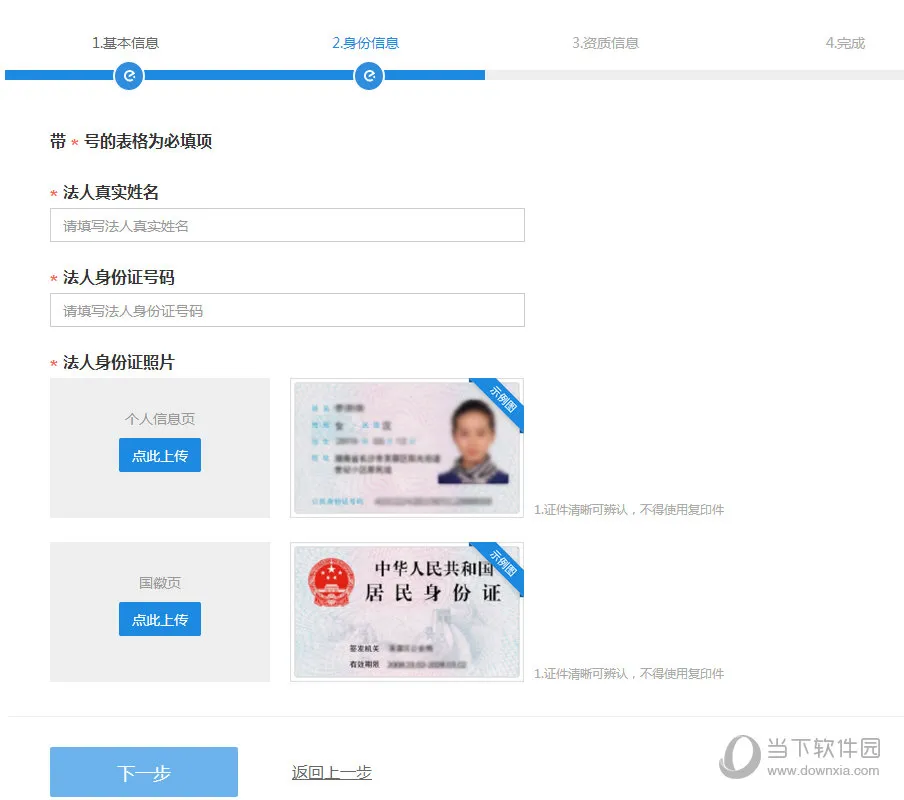View the national emblem side sample image
This screenshot has height=800, width=904.
[407, 612]
